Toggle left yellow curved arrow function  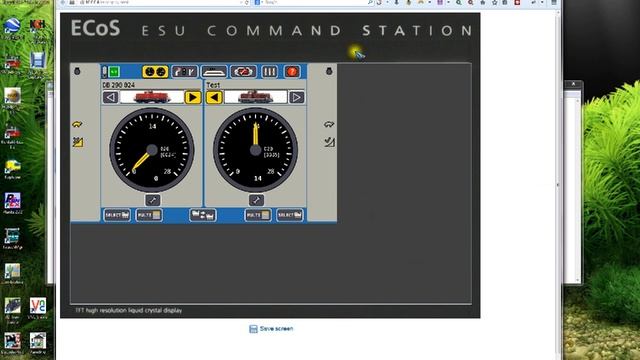coord(77,124)
